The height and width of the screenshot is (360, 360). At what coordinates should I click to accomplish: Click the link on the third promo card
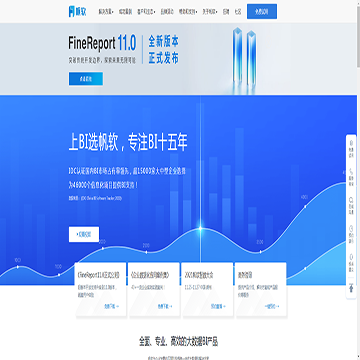pos(218,306)
